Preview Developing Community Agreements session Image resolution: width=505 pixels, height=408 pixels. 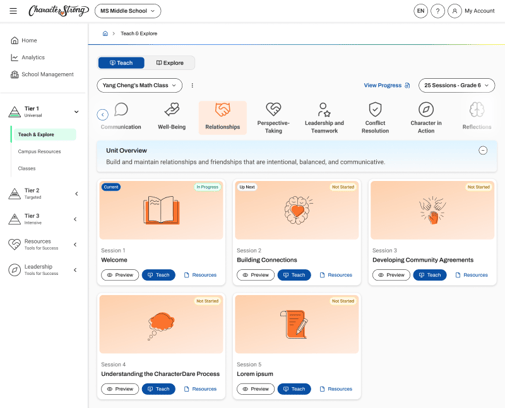[391, 275]
